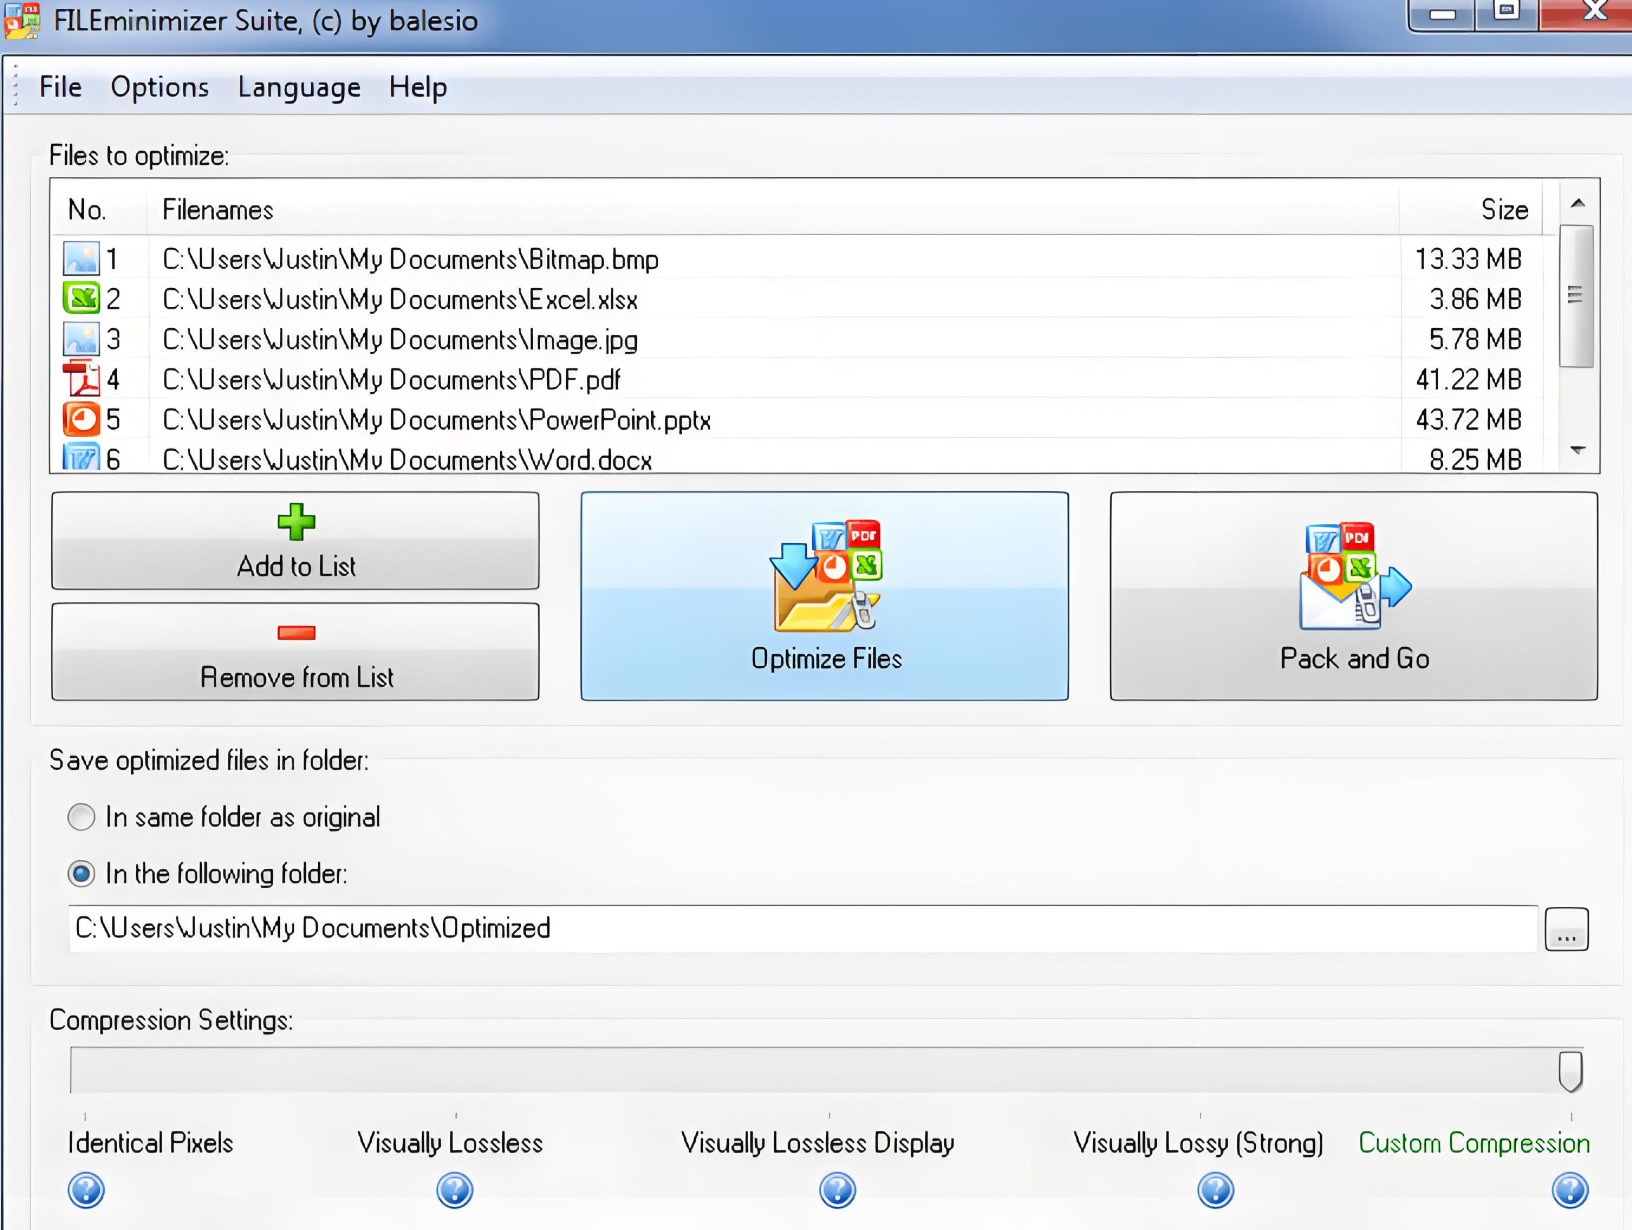Set compression to Visually Lossless label
Screen dimensions: 1632x1230
point(450,1143)
